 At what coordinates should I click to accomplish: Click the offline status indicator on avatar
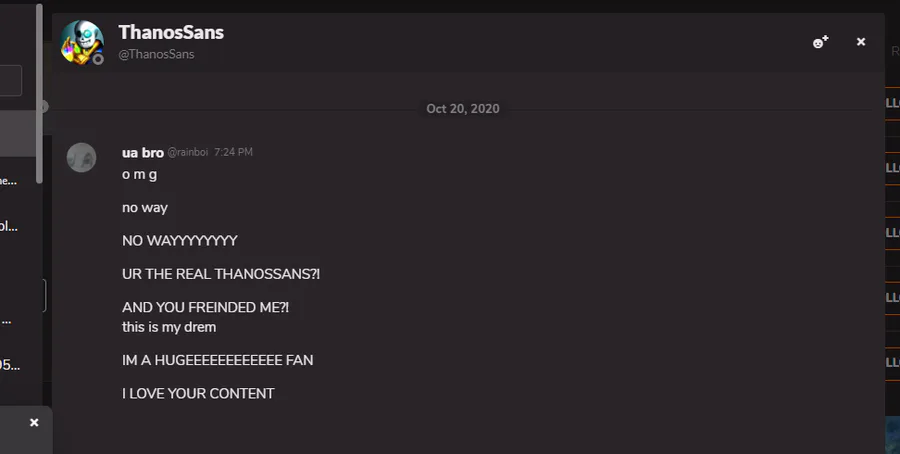click(98, 59)
